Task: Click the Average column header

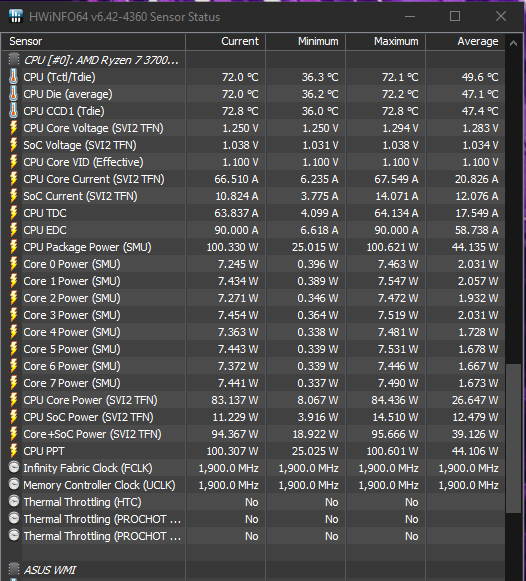Action: point(465,42)
